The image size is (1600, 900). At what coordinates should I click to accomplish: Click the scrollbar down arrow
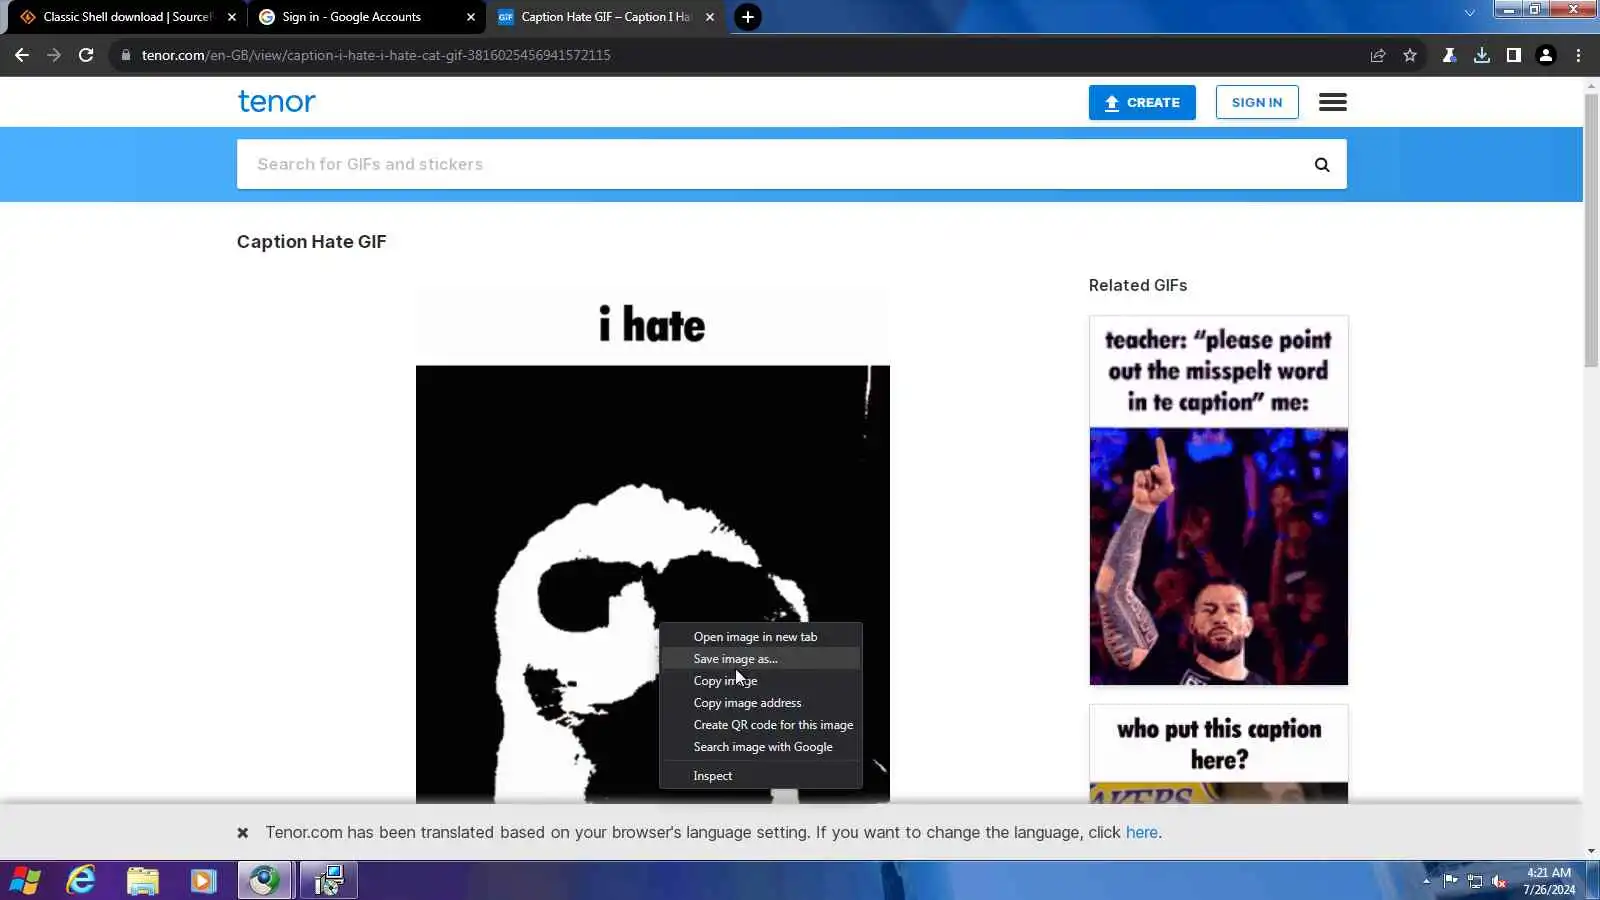pyautogui.click(x=1591, y=851)
